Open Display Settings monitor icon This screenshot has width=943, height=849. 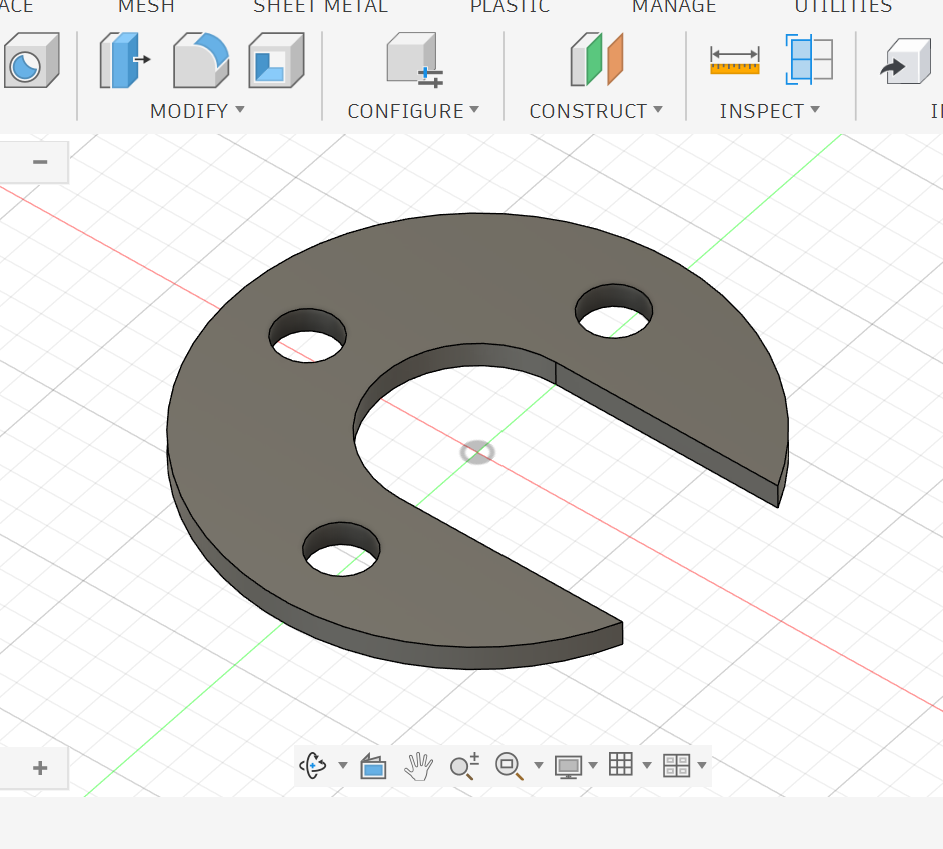(x=568, y=766)
